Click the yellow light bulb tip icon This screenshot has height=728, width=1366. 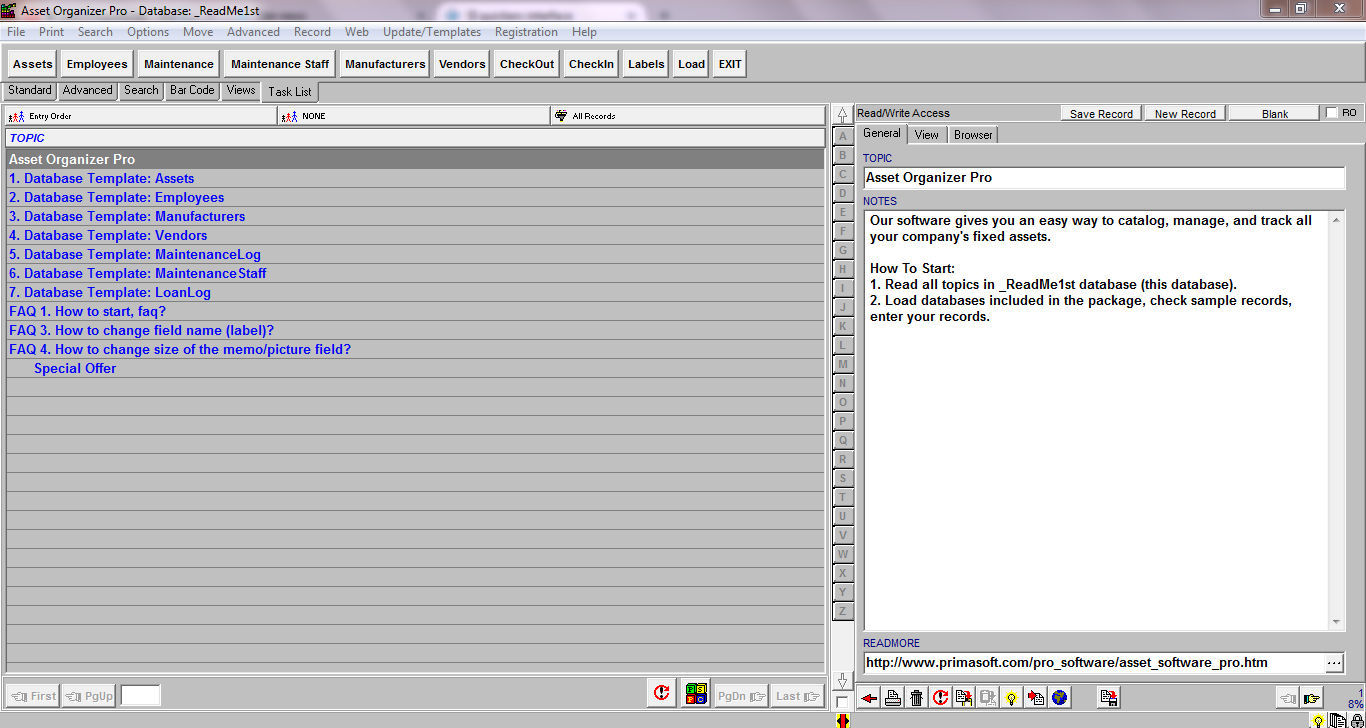pyautogui.click(x=1012, y=697)
